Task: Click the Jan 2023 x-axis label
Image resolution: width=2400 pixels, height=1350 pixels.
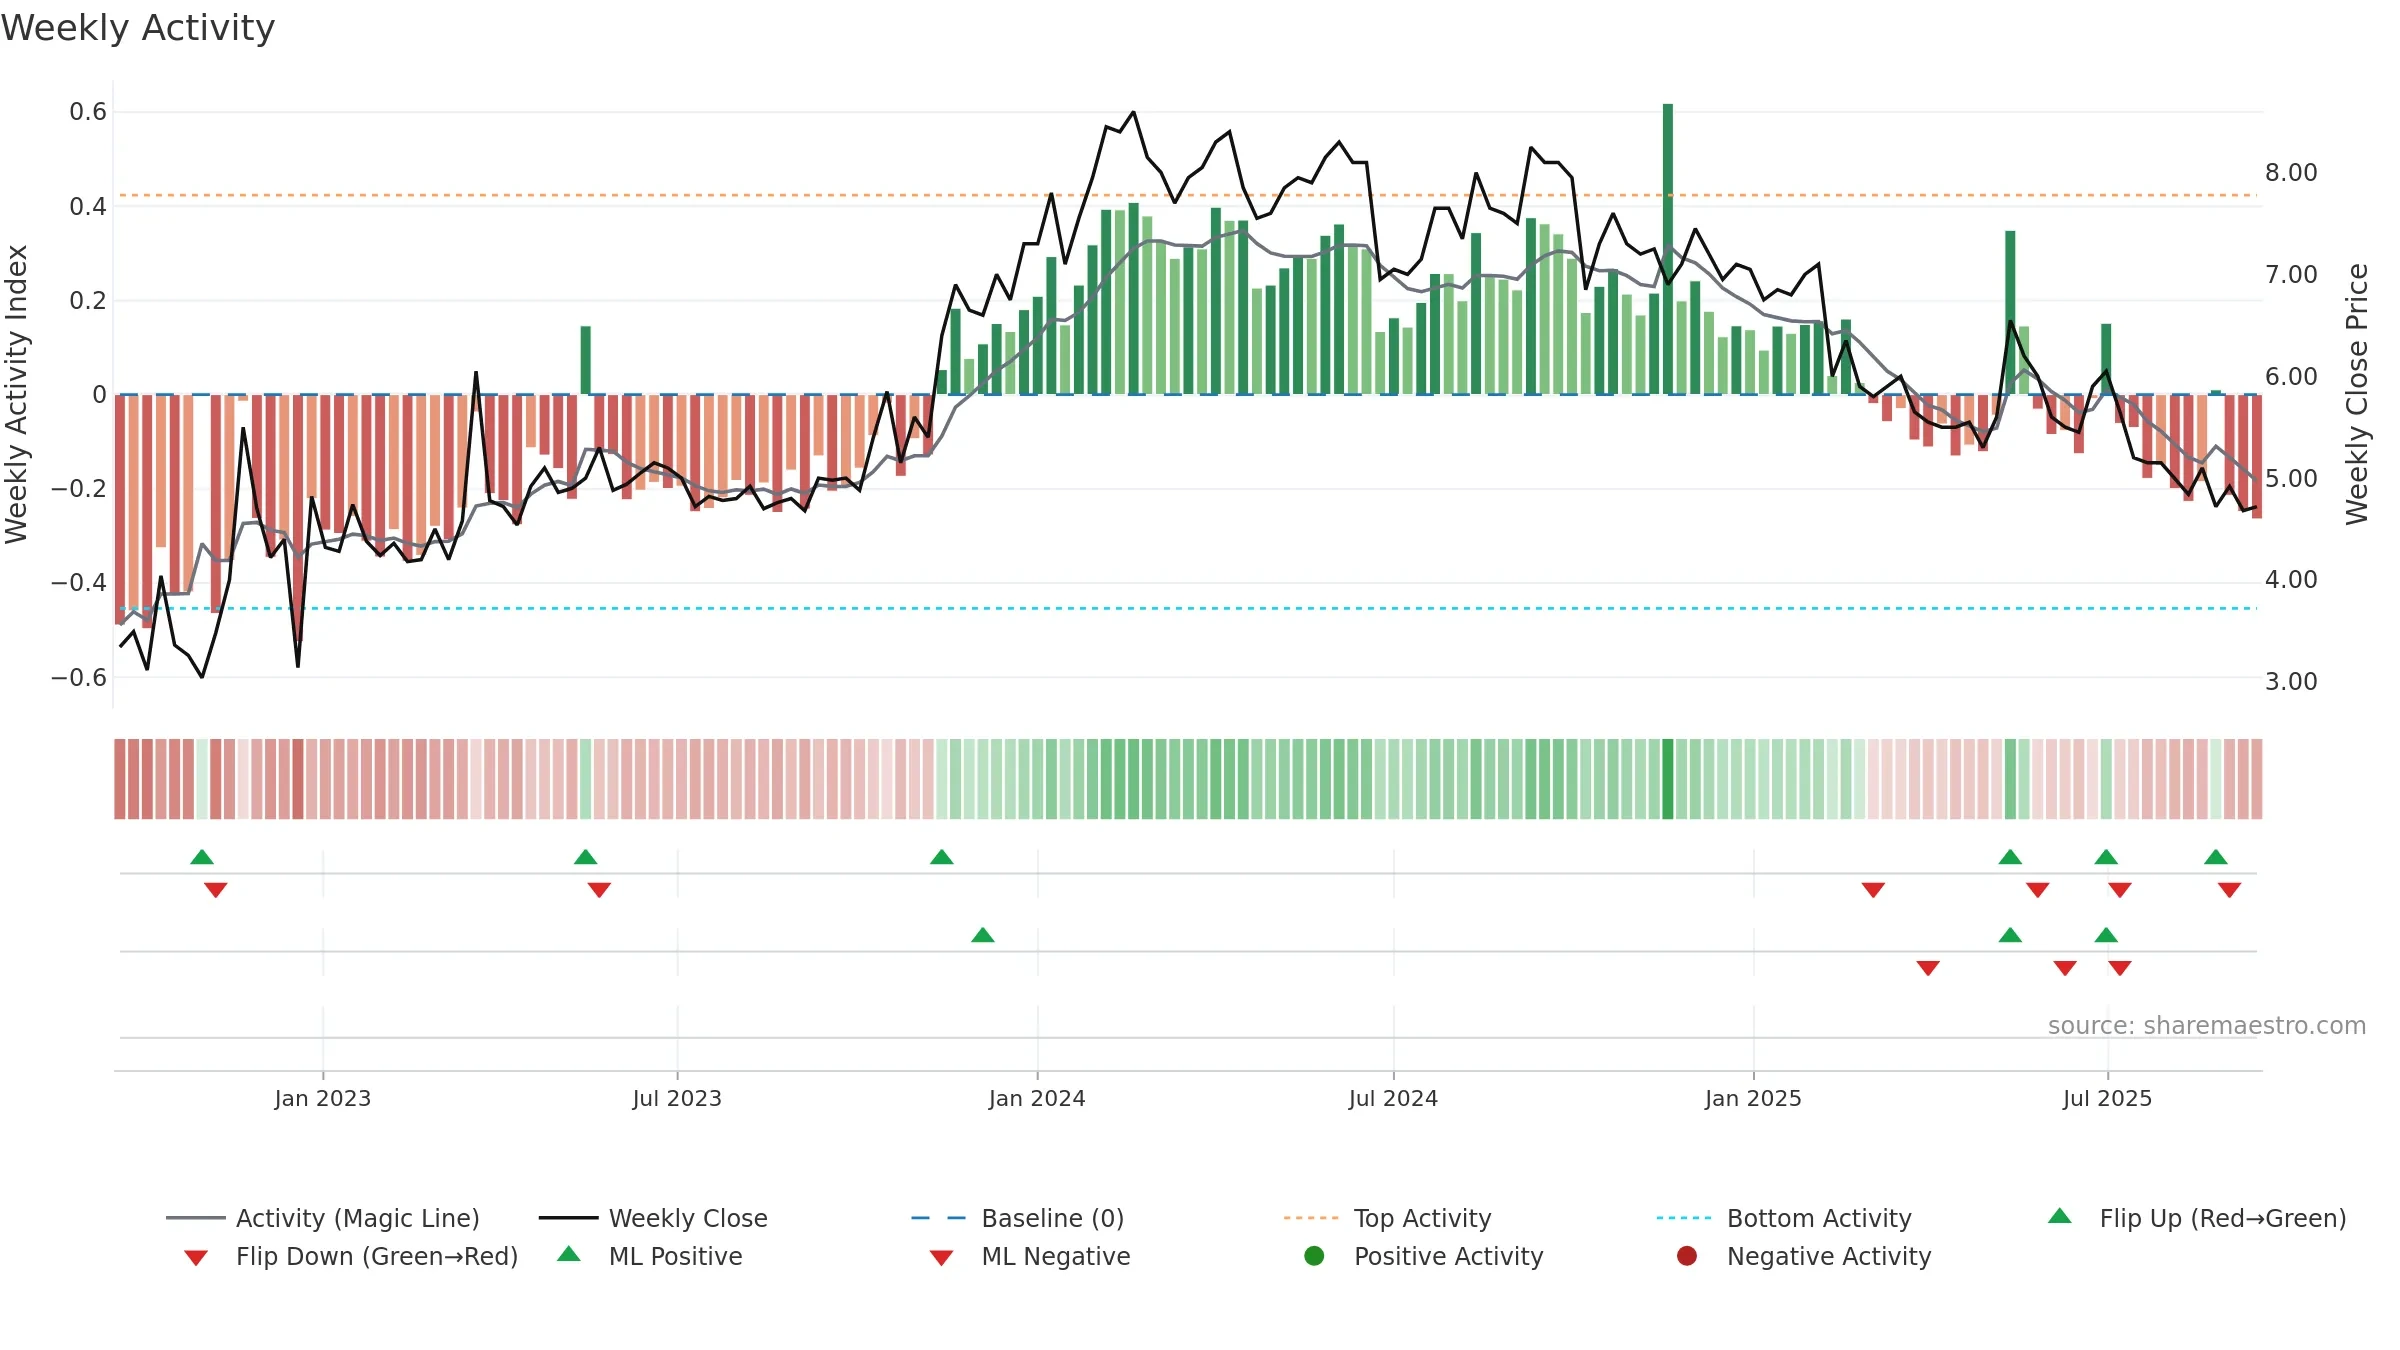Action: click(323, 1098)
